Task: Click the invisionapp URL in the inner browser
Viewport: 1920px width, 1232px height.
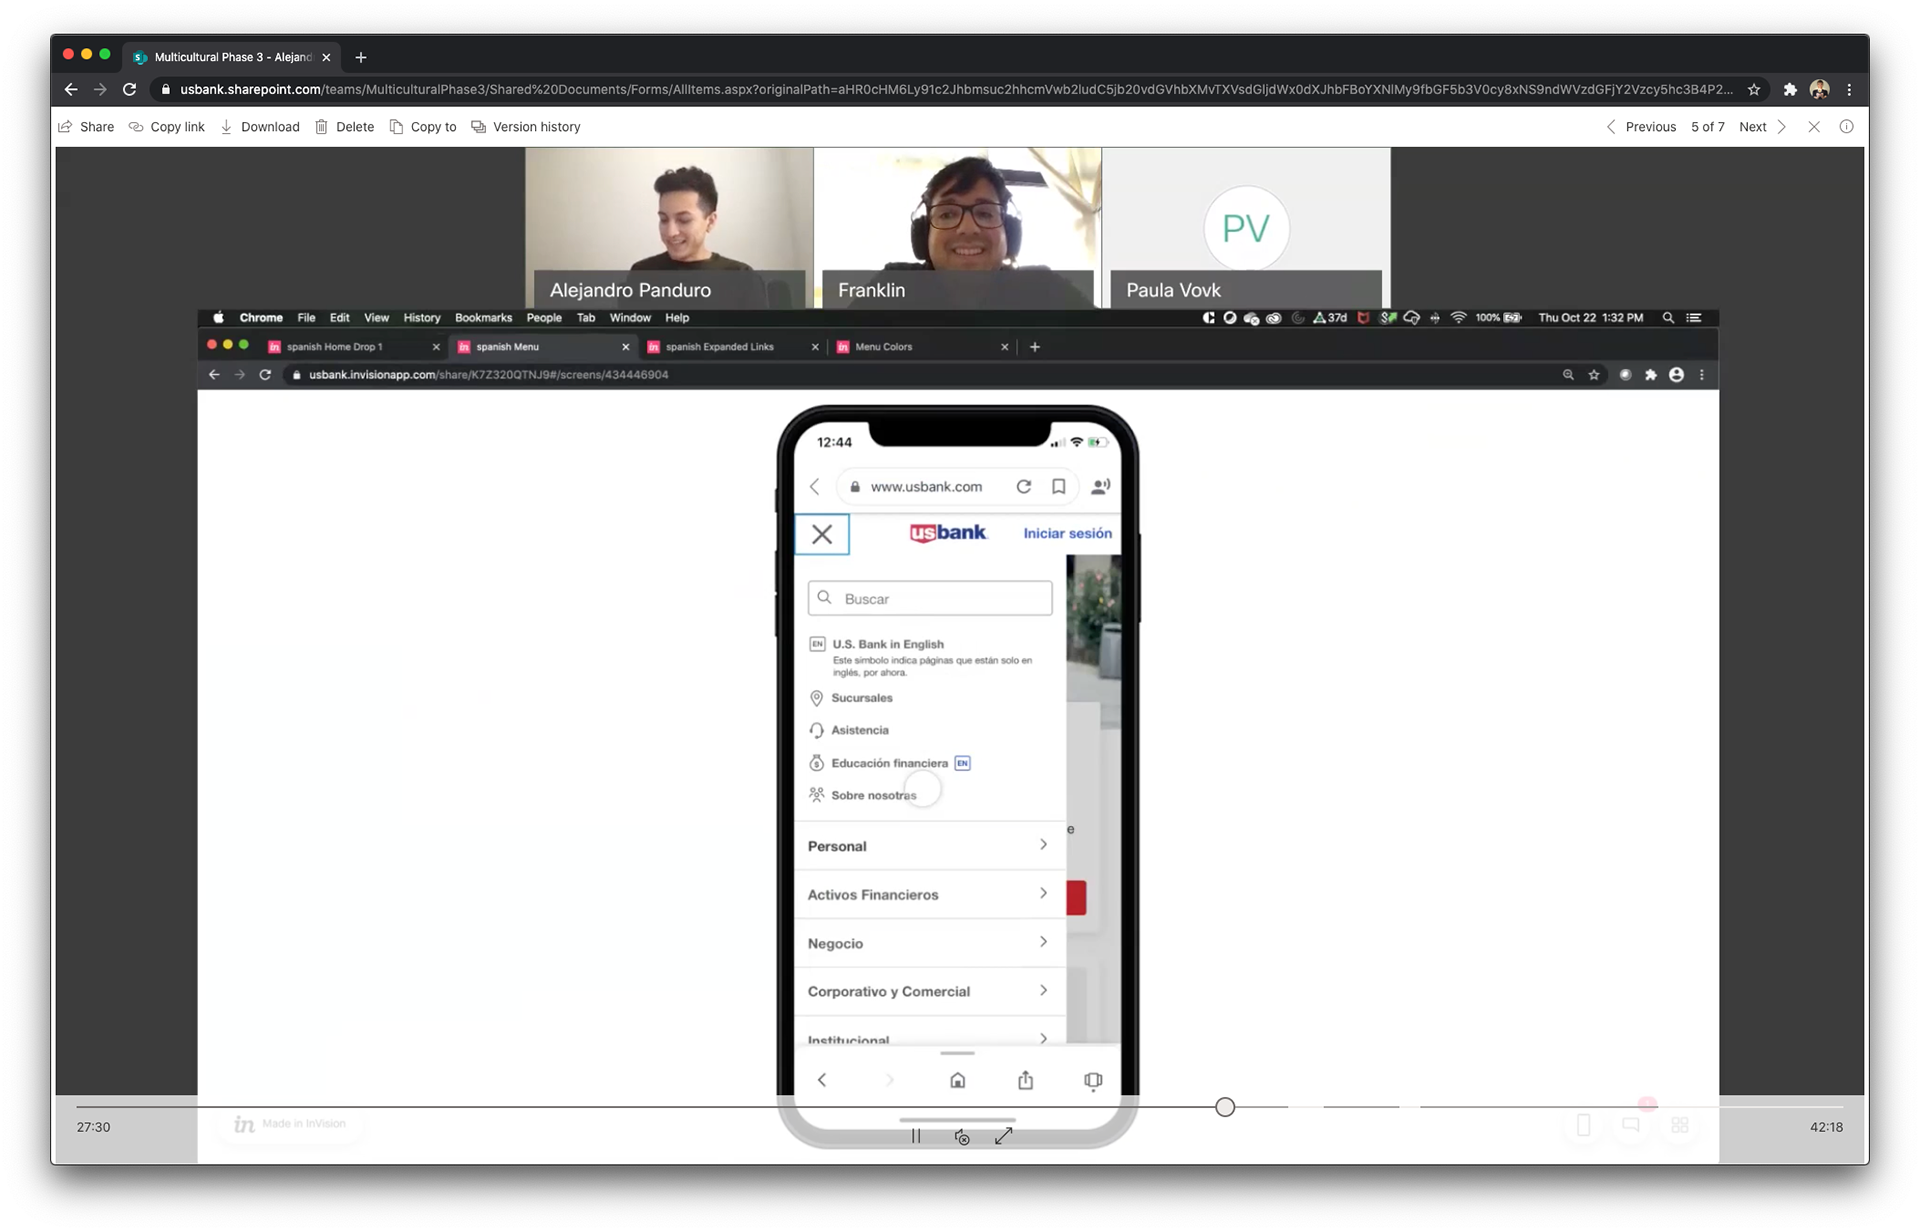Action: pos(488,375)
